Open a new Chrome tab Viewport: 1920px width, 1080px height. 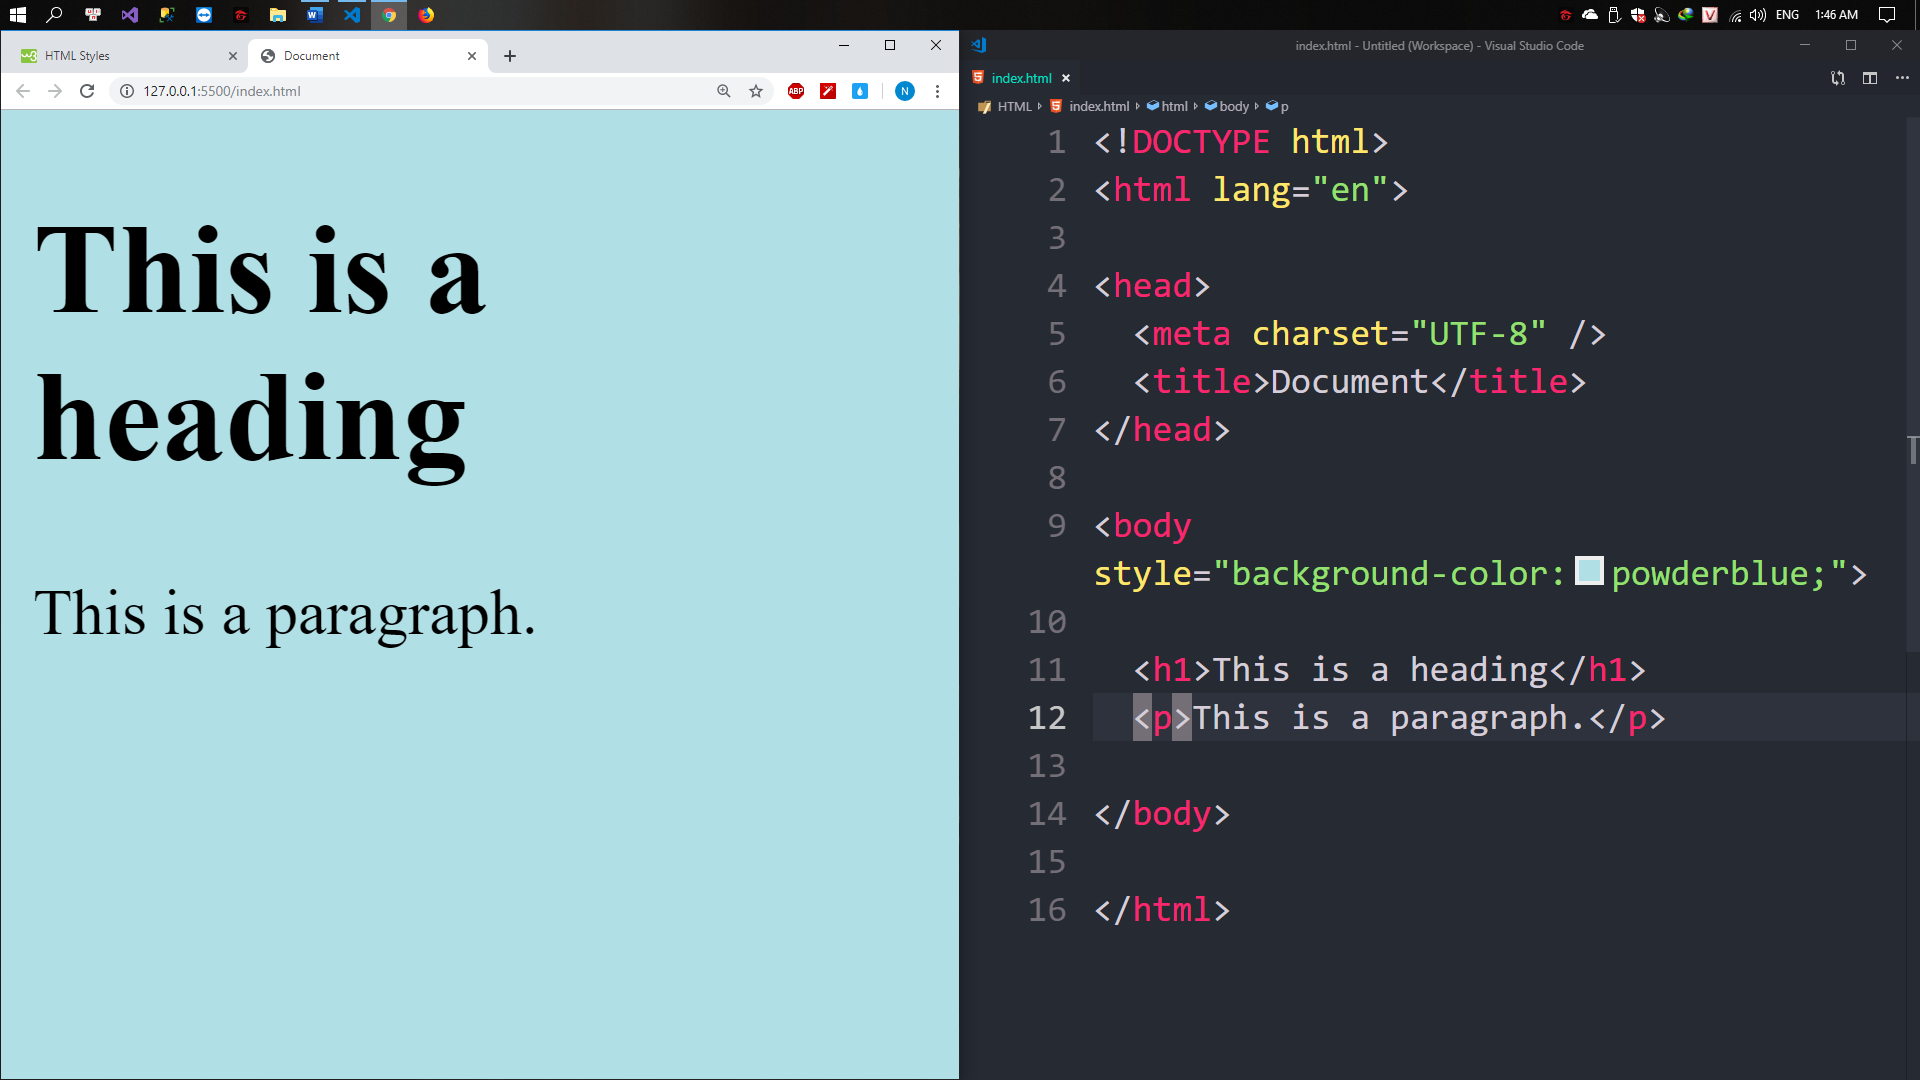pos(510,56)
